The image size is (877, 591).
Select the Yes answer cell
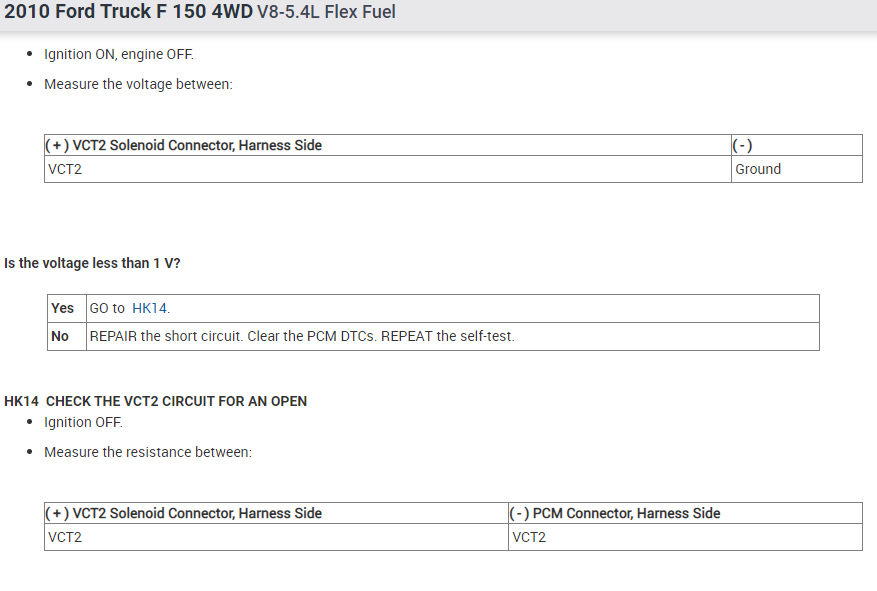[x=62, y=308]
